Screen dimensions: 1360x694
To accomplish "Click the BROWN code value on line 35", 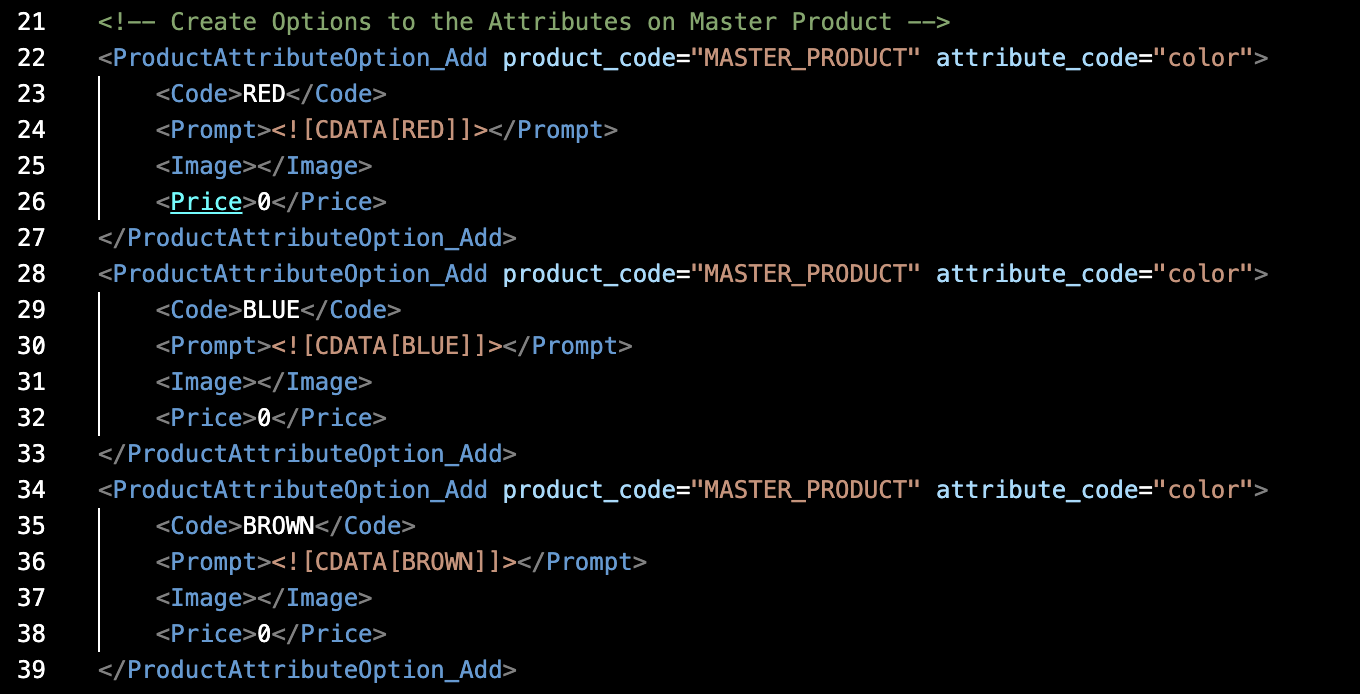I will coord(279,526).
